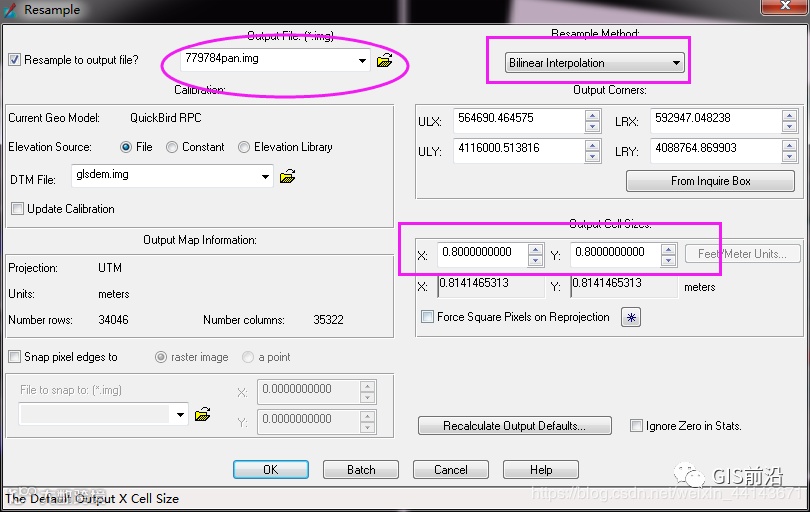This screenshot has width=810, height=512.
Task: Enable Update Calibration checkbox
Action: (17, 209)
